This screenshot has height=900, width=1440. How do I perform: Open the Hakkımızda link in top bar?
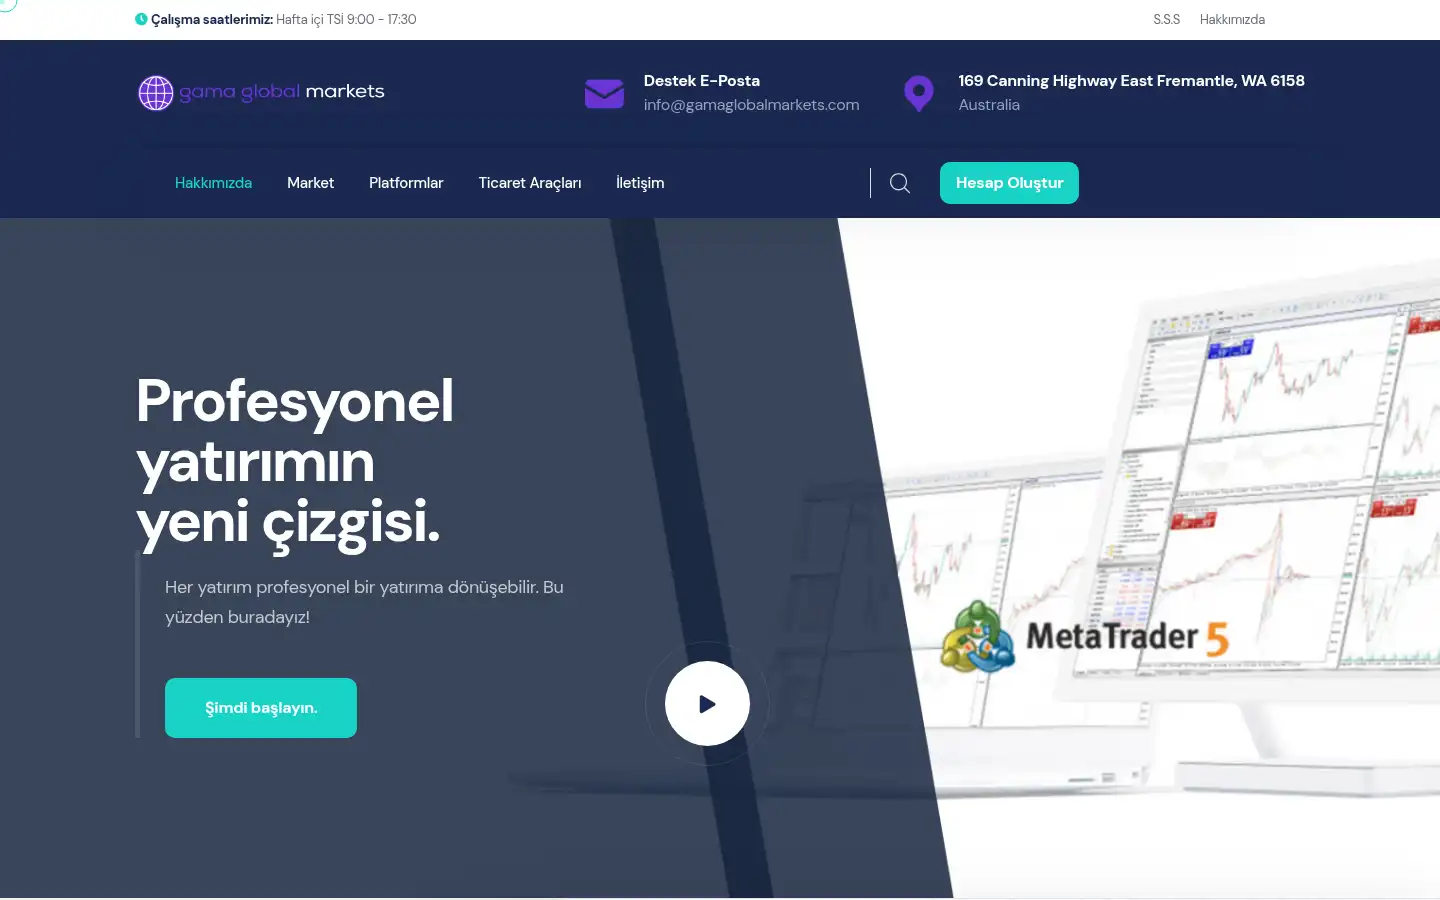coord(1232,19)
